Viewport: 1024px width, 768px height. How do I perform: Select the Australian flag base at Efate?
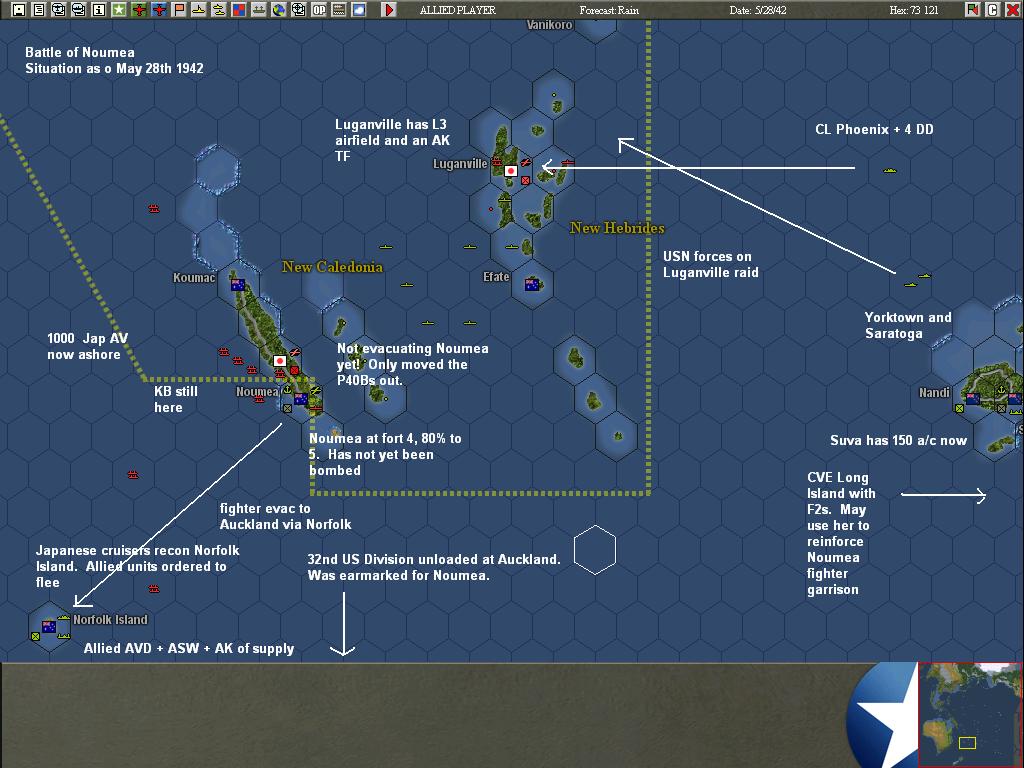[532, 285]
